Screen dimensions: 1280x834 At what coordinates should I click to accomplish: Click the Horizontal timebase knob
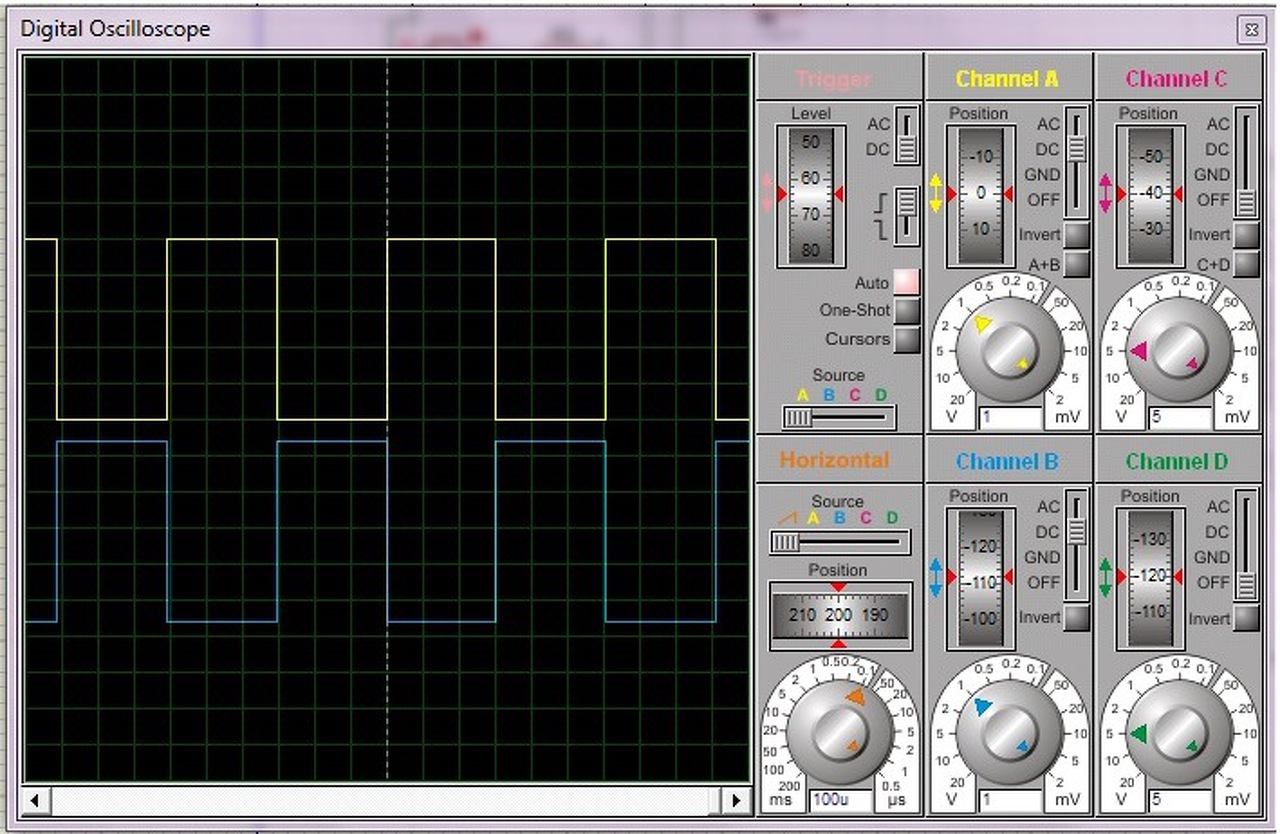tap(838, 733)
